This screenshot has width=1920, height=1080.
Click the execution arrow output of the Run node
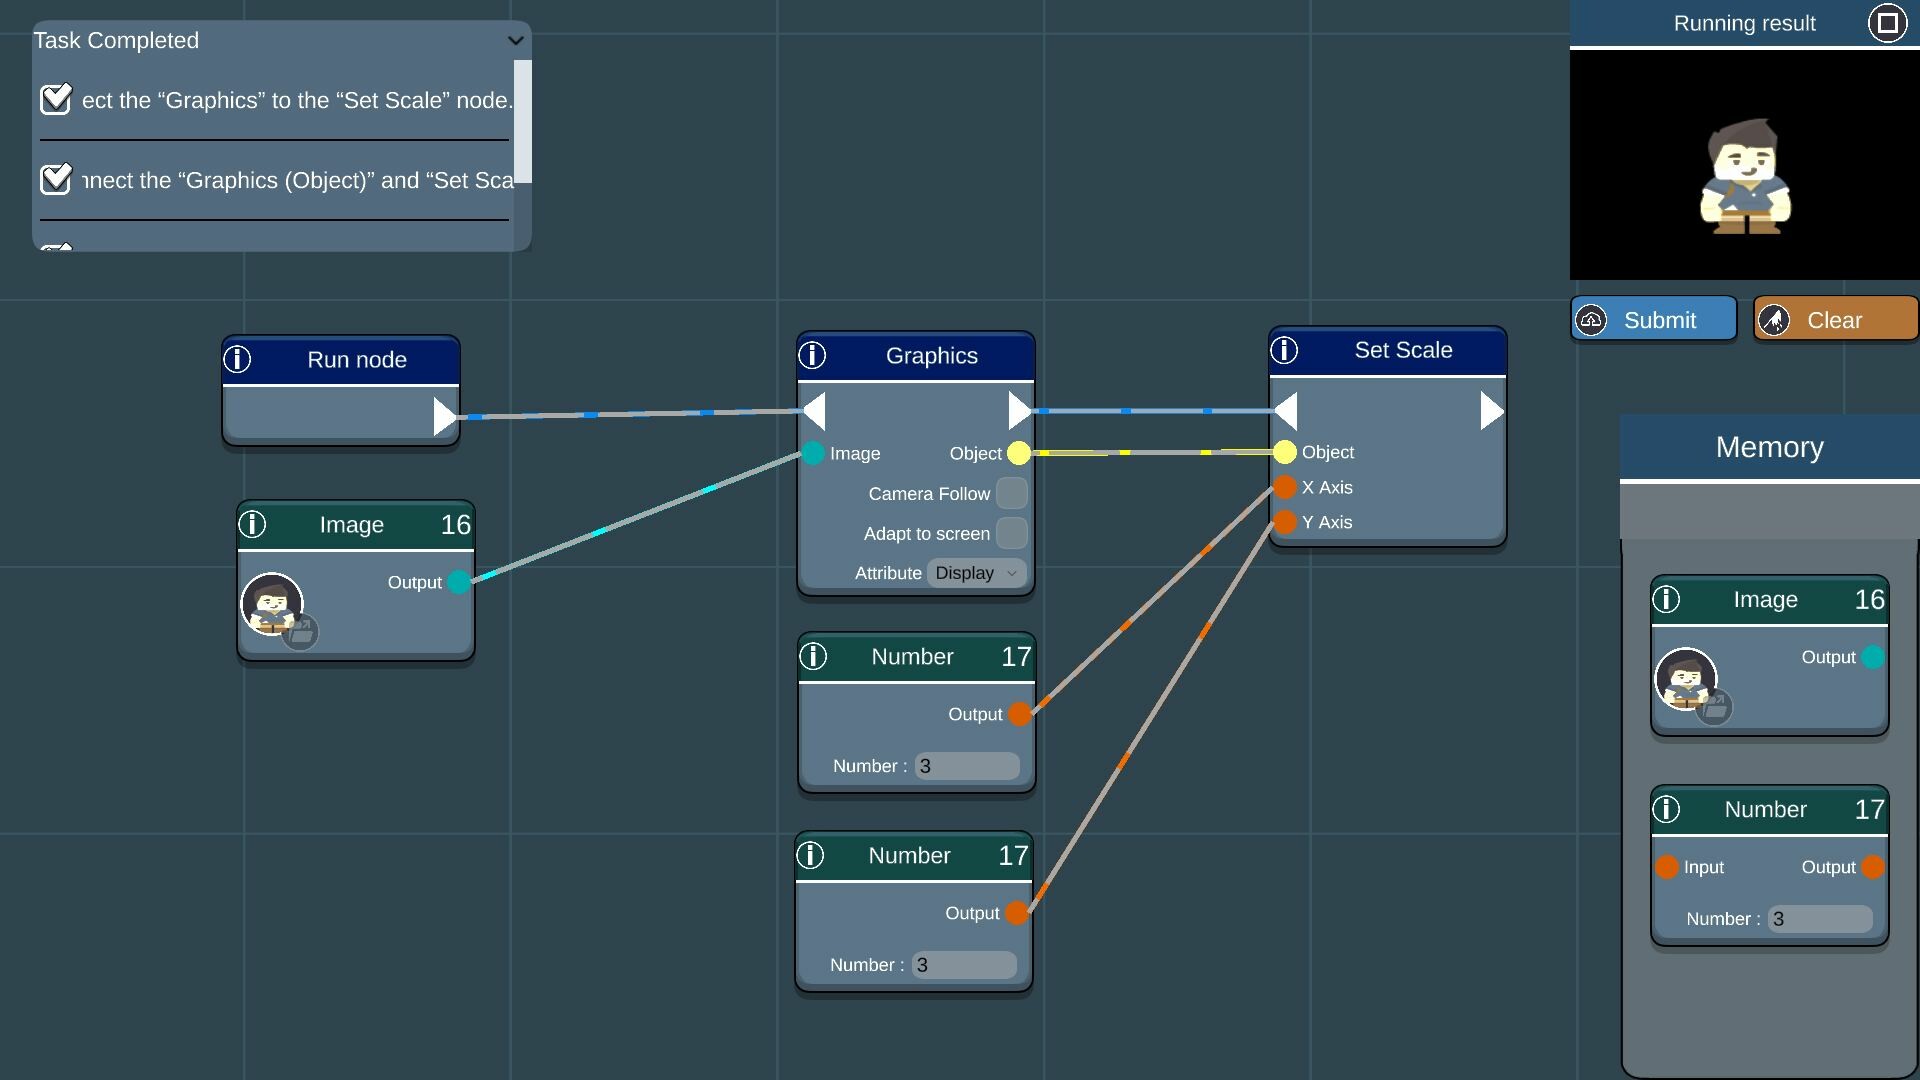pos(444,416)
